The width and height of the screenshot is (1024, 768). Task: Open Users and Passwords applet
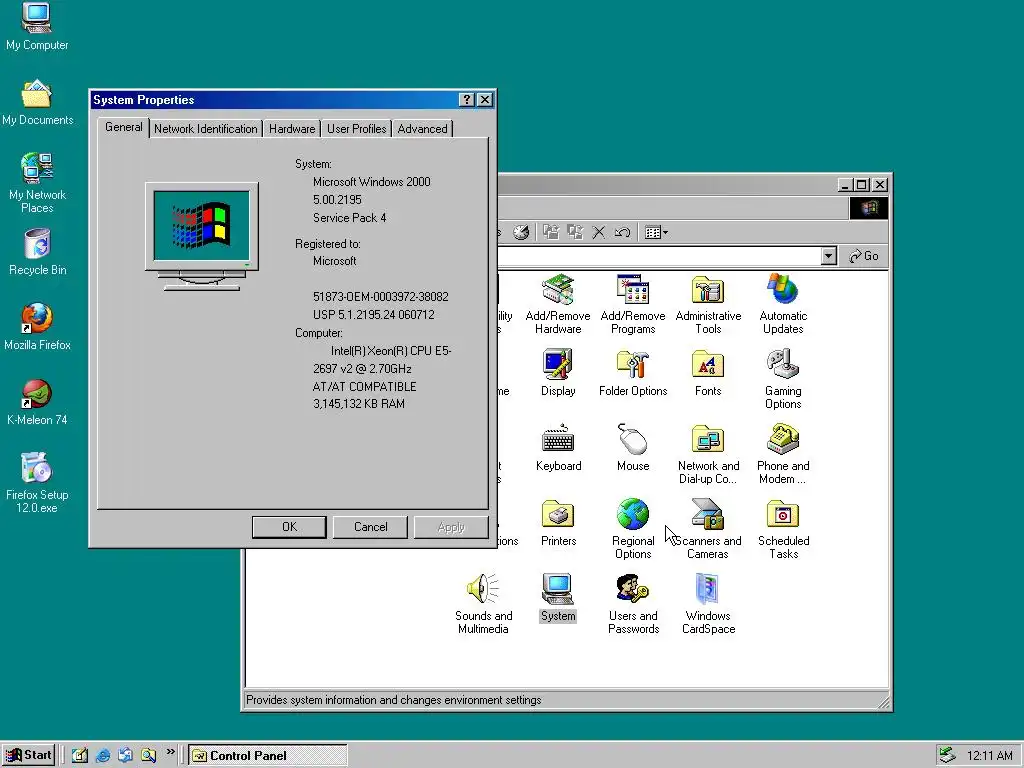pos(633,604)
